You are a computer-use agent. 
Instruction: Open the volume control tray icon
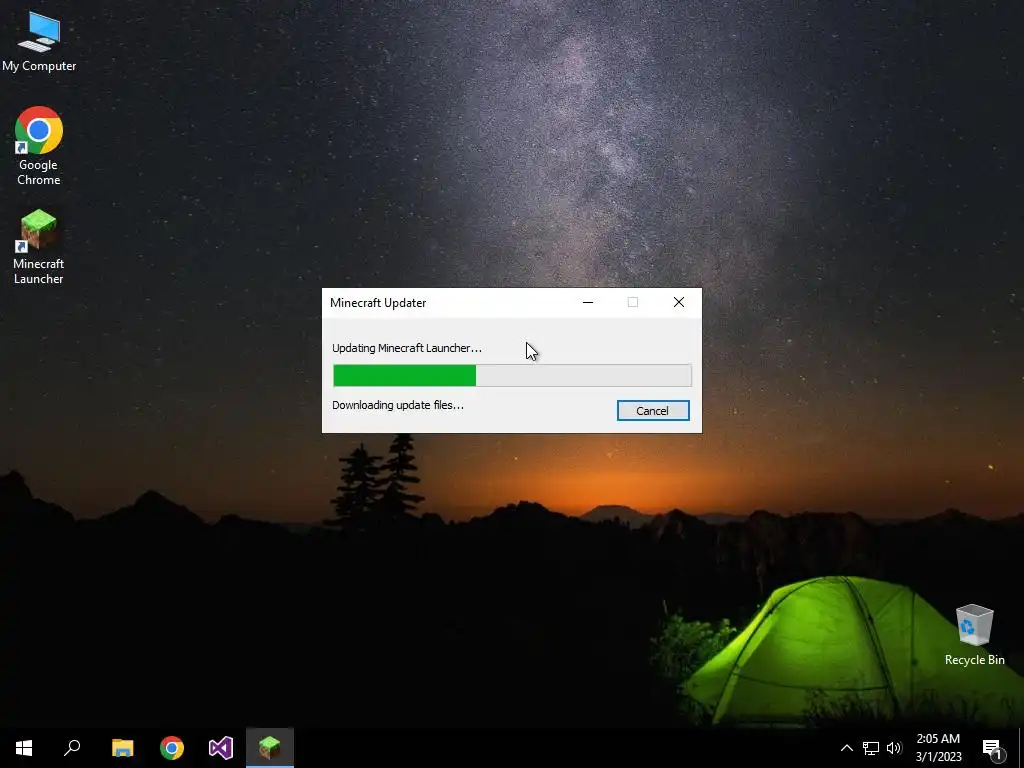[894, 748]
